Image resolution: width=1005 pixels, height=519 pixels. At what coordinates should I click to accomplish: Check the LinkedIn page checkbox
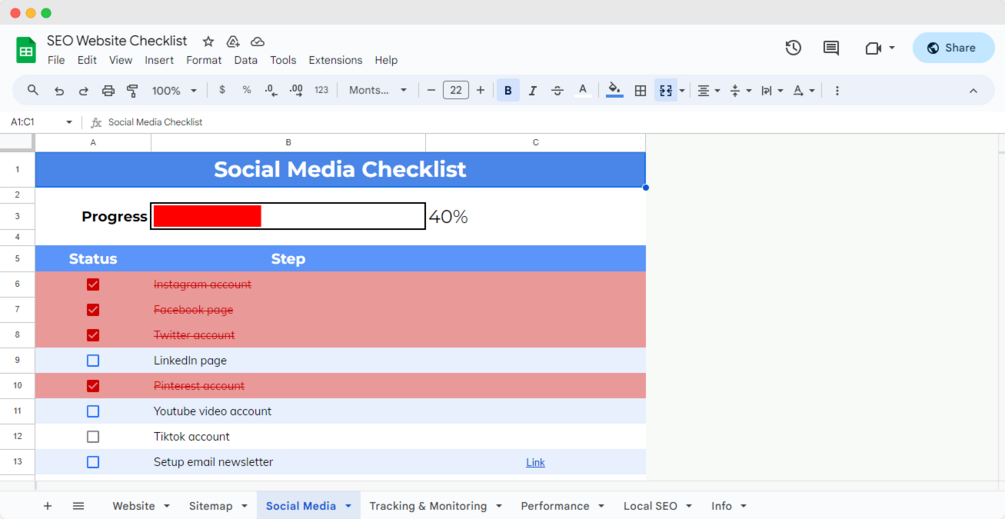click(x=93, y=361)
